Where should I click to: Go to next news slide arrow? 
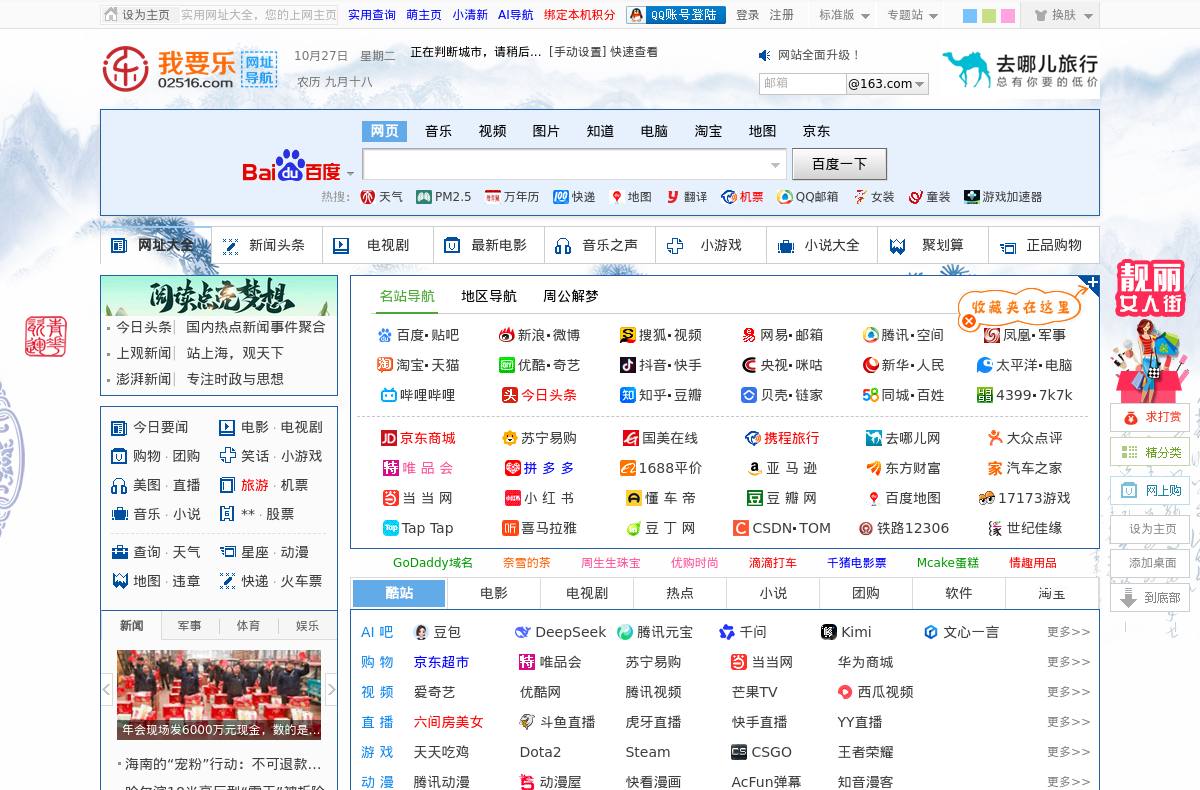coord(332,689)
